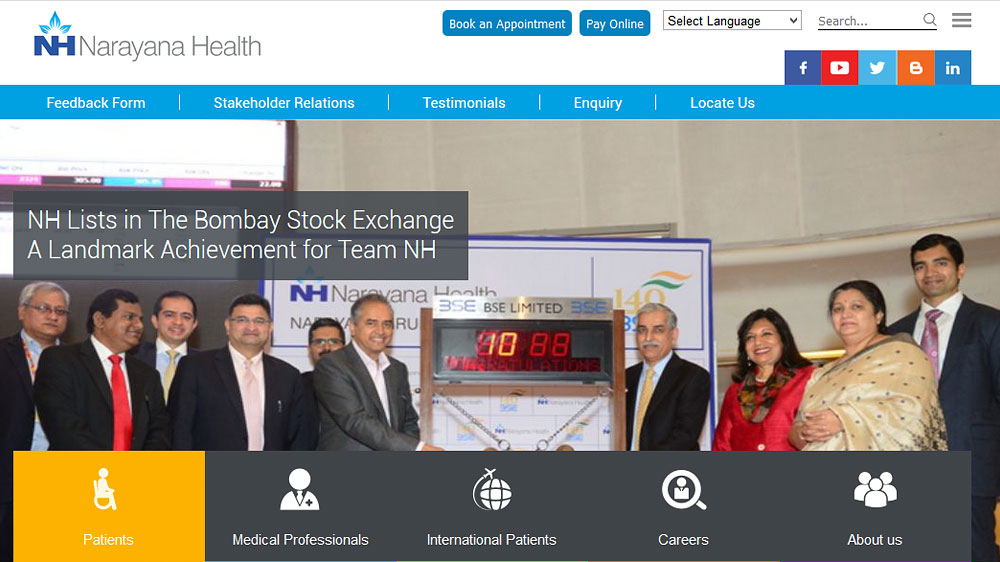Click the Book an Appointment button
Viewport: 1000px width, 562px height.
click(x=507, y=24)
